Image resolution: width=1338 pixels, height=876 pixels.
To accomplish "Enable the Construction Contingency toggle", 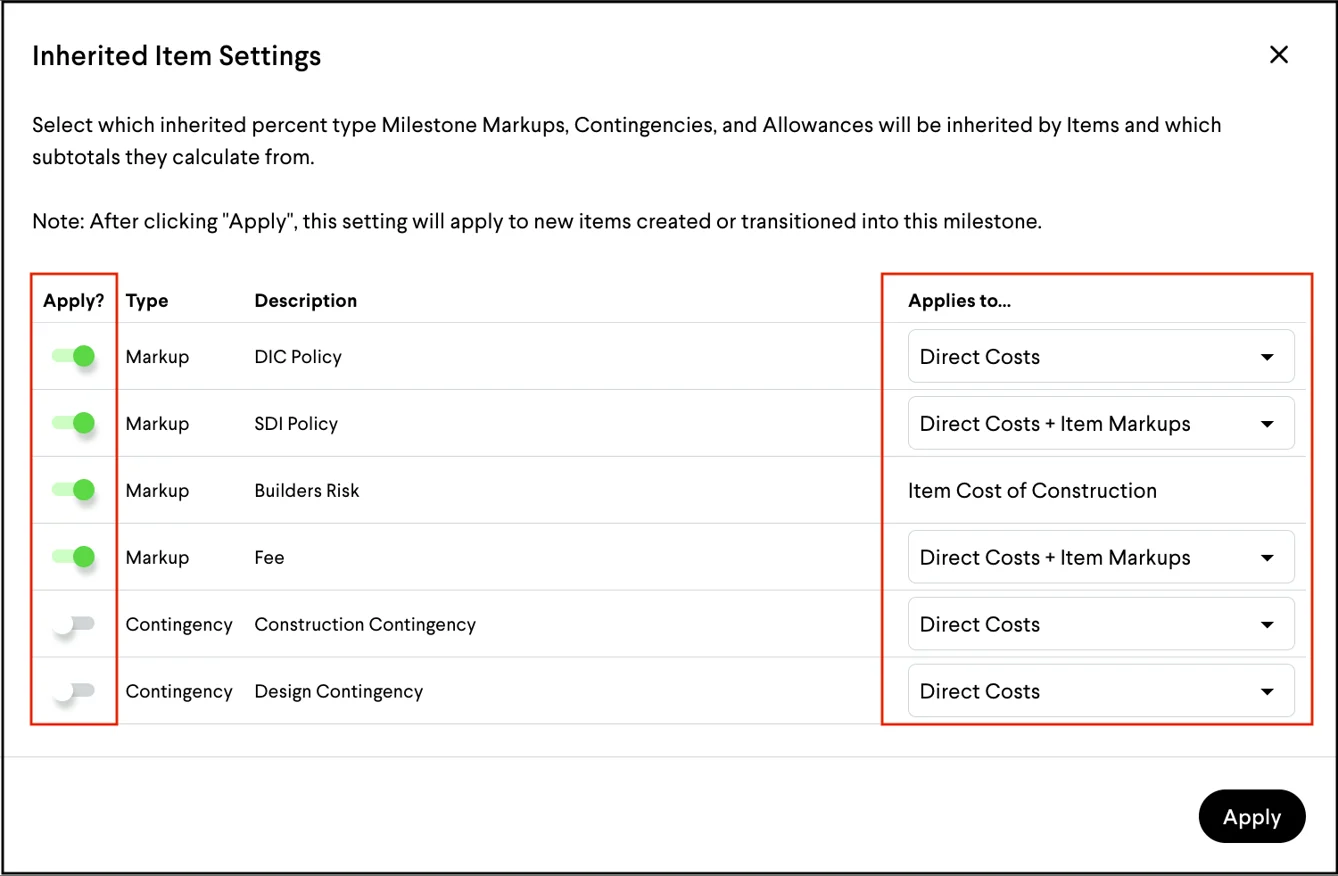I will (x=73, y=624).
